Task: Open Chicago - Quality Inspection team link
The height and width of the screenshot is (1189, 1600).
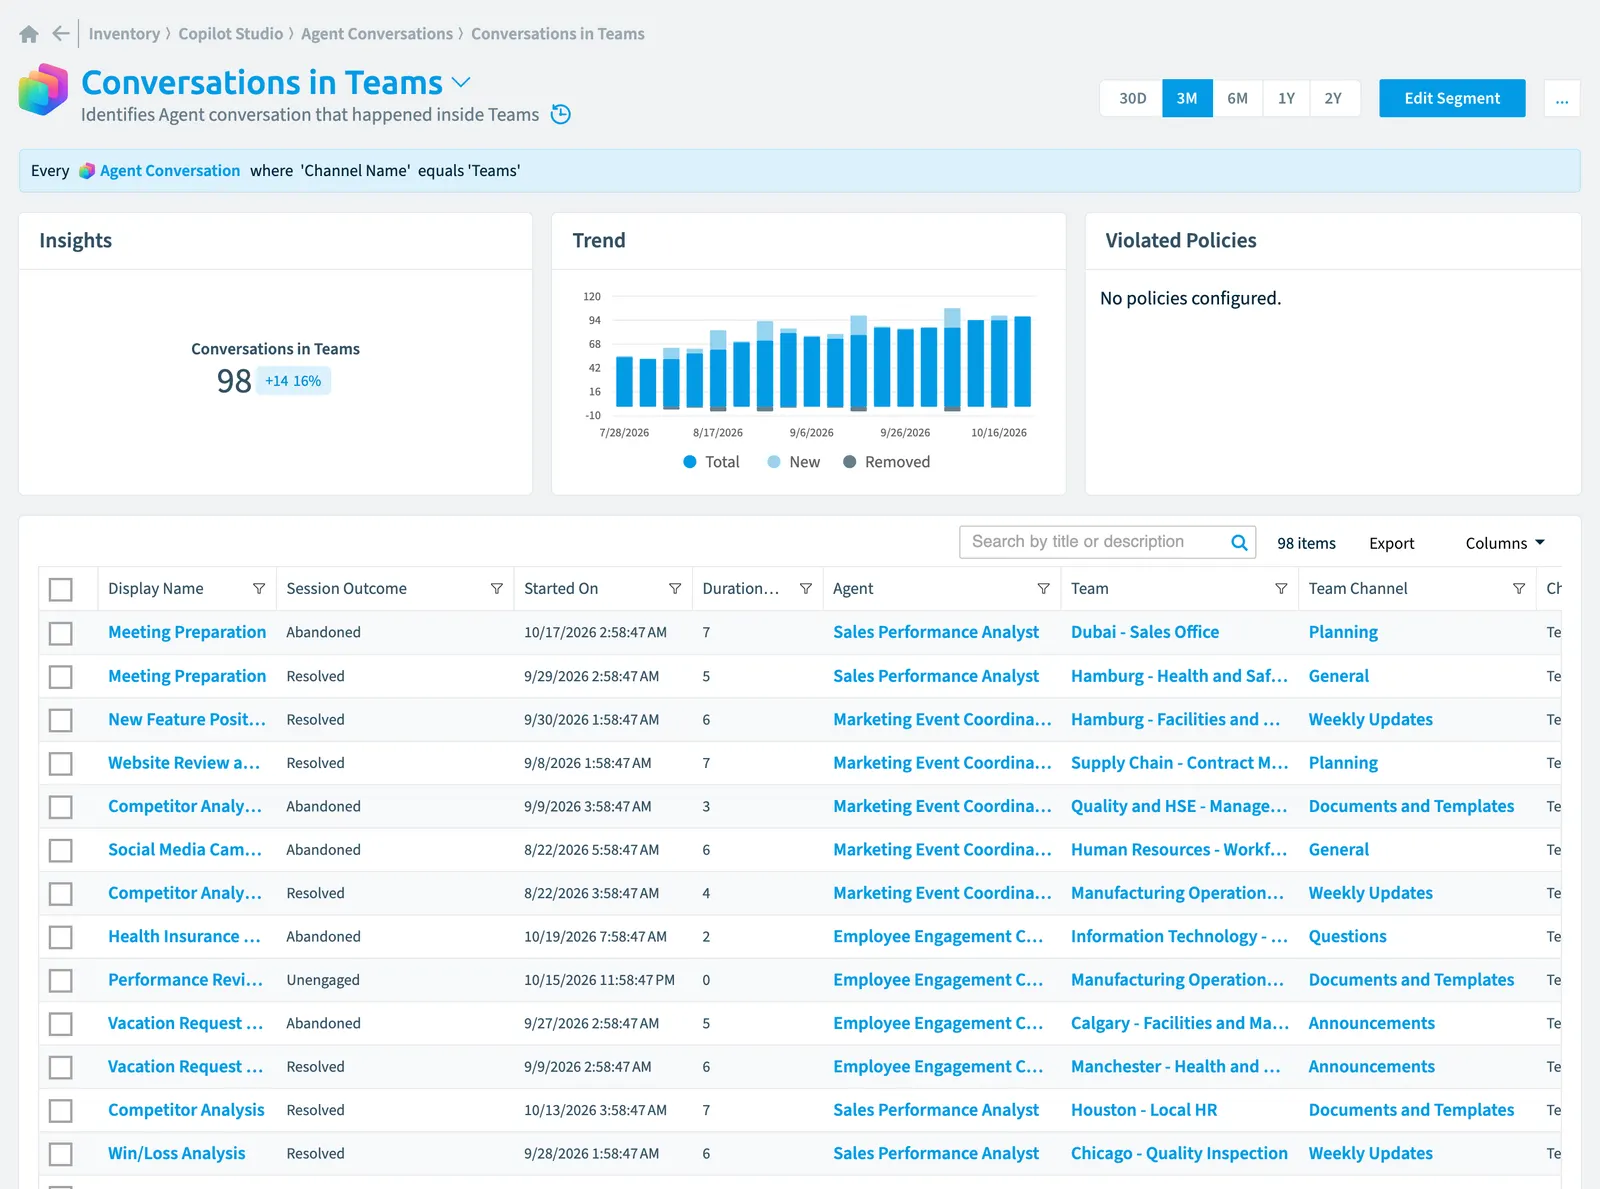Action: point(1179,1153)
